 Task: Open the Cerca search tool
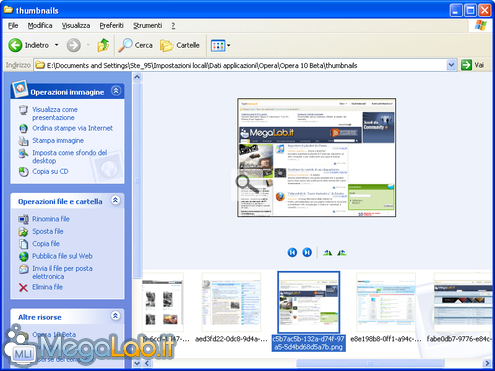(x=136, y=45)
